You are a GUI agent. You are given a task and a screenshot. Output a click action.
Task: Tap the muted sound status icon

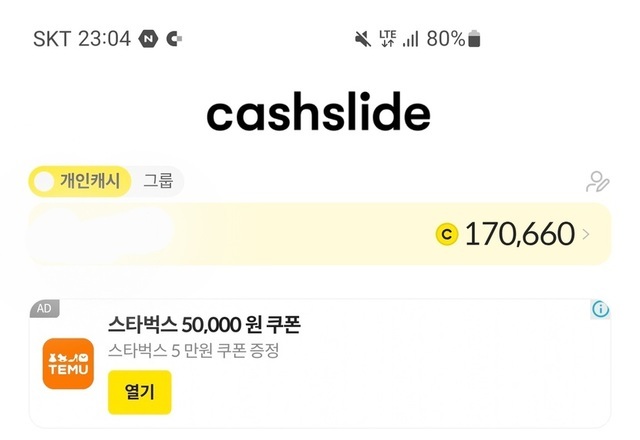(x=362, y=39)
